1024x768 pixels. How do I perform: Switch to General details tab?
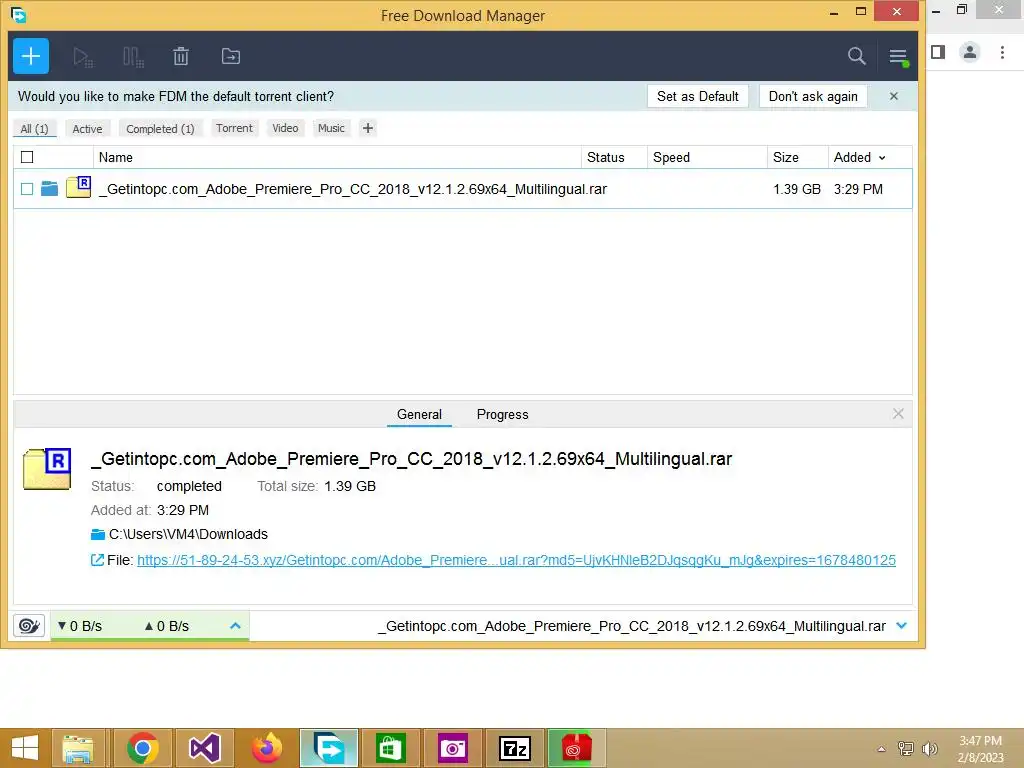[419, 414]
